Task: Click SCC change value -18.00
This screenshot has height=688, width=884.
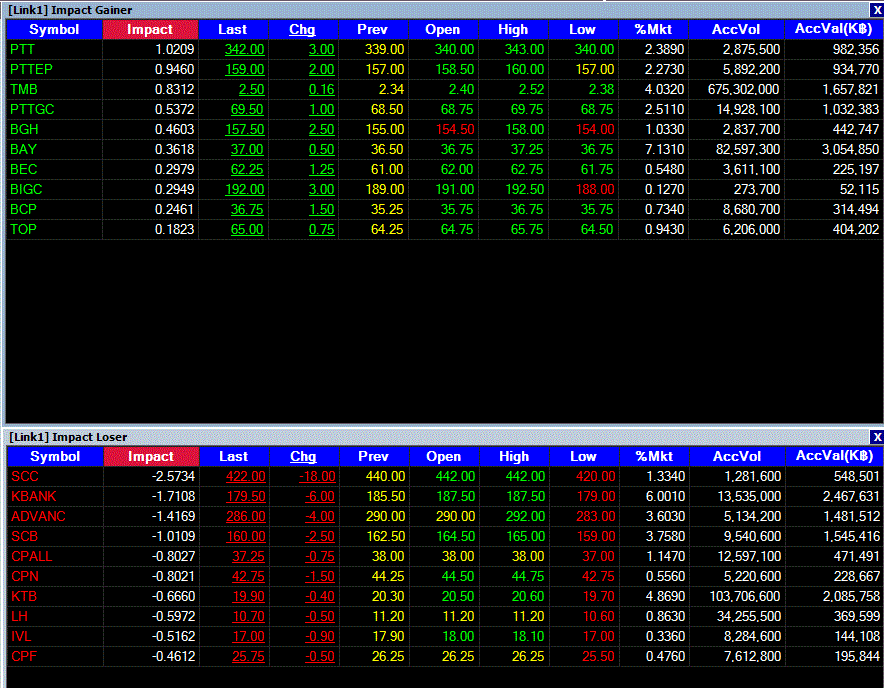Action: pyautogui.click(x=317, y=477)
